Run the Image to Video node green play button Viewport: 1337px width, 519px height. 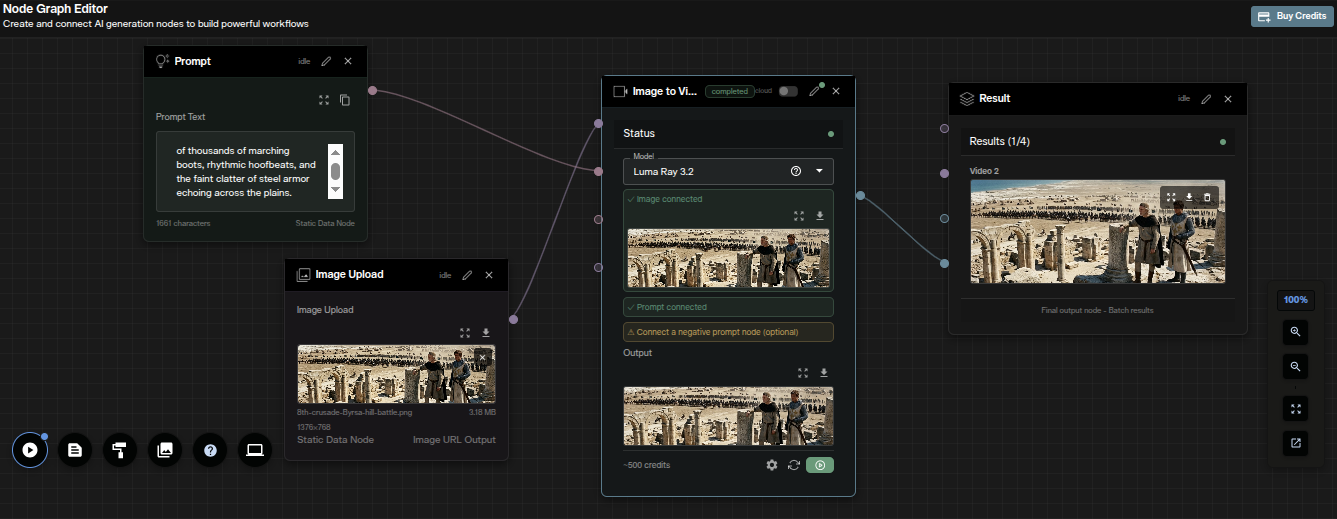[820, 465]
